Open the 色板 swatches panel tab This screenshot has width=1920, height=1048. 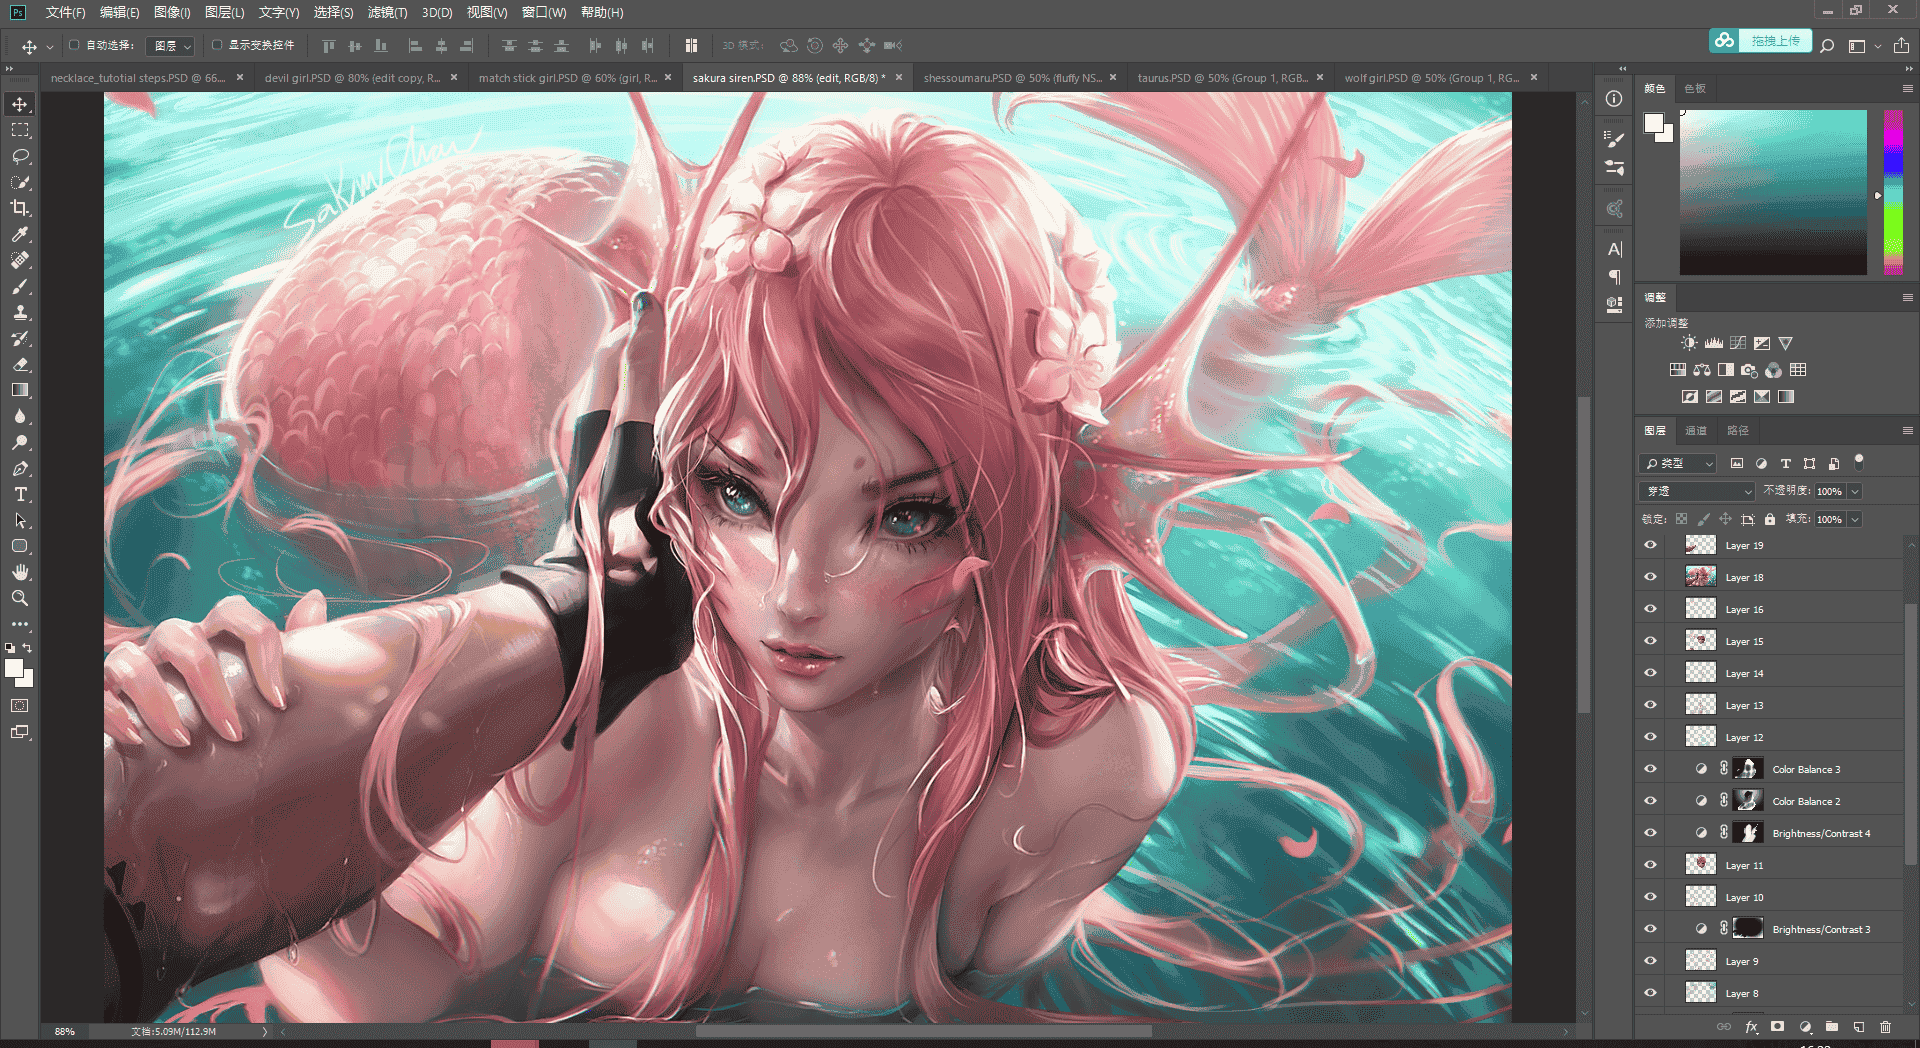pos(1695,88)
